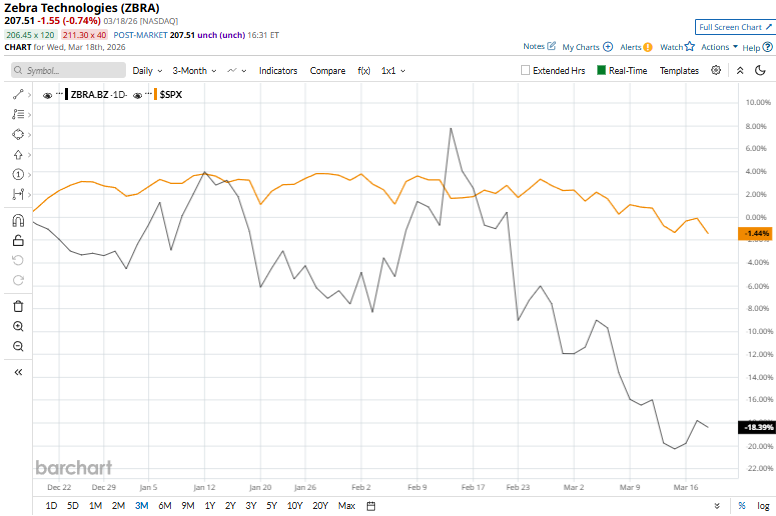Zoom in with the magnifier plus icon

(x=18, y=326)
